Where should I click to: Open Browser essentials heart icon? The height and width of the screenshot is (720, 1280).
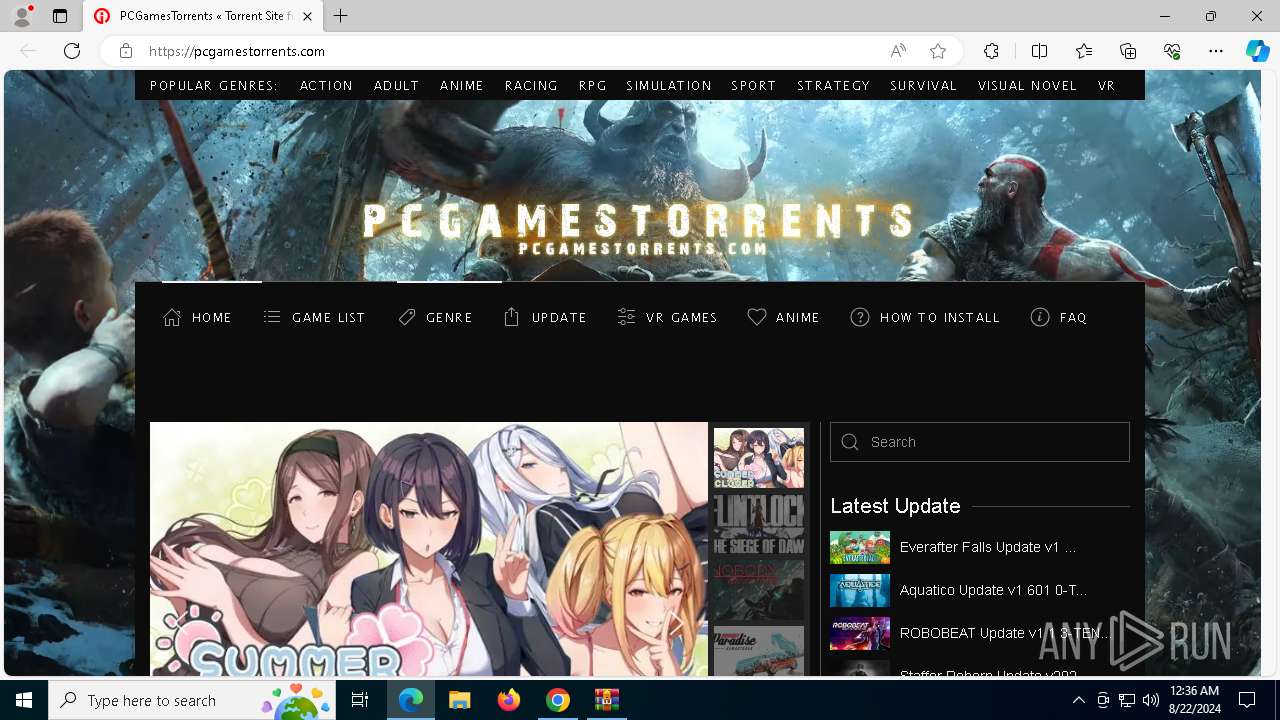coord(1172,51)
